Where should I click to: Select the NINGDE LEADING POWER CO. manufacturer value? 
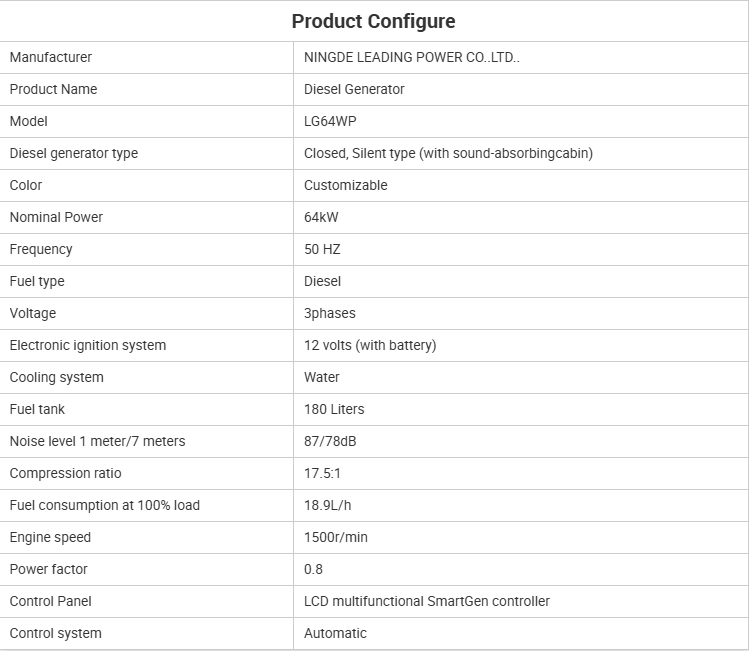[411, 57]
